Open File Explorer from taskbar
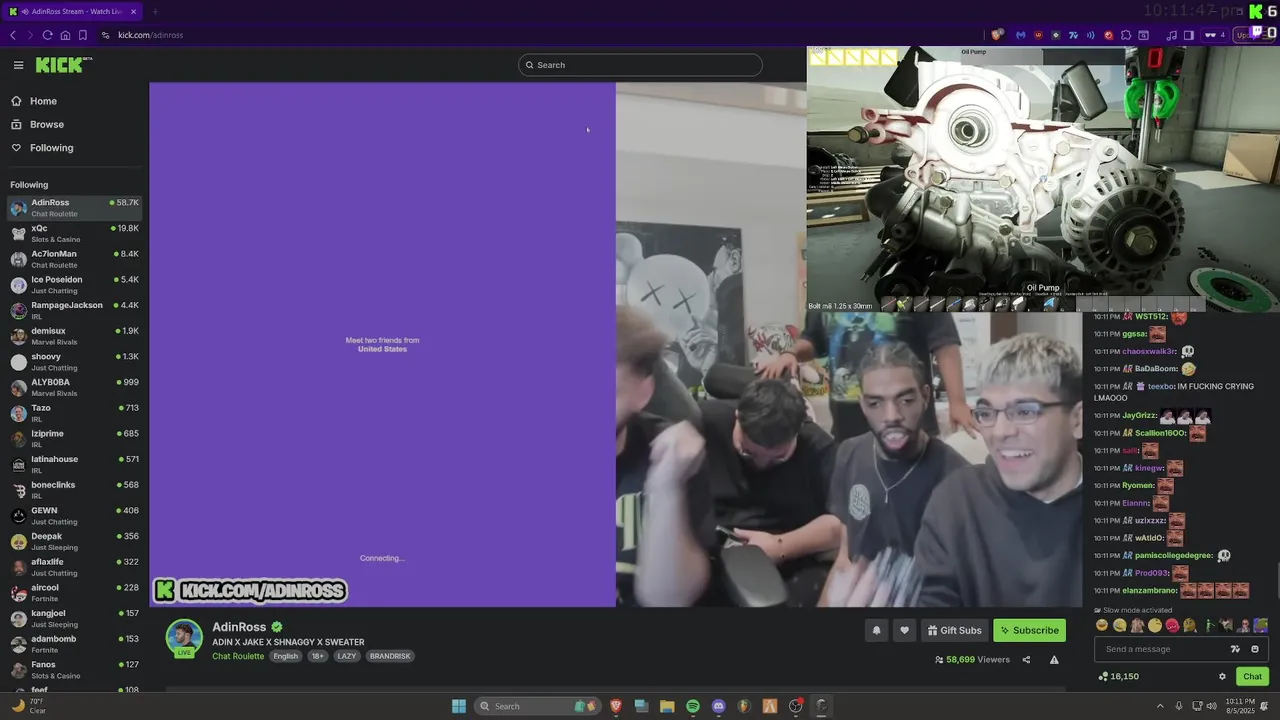Image resolution: width=1280 pixels, height=720 pixels. tap(667, 706)
